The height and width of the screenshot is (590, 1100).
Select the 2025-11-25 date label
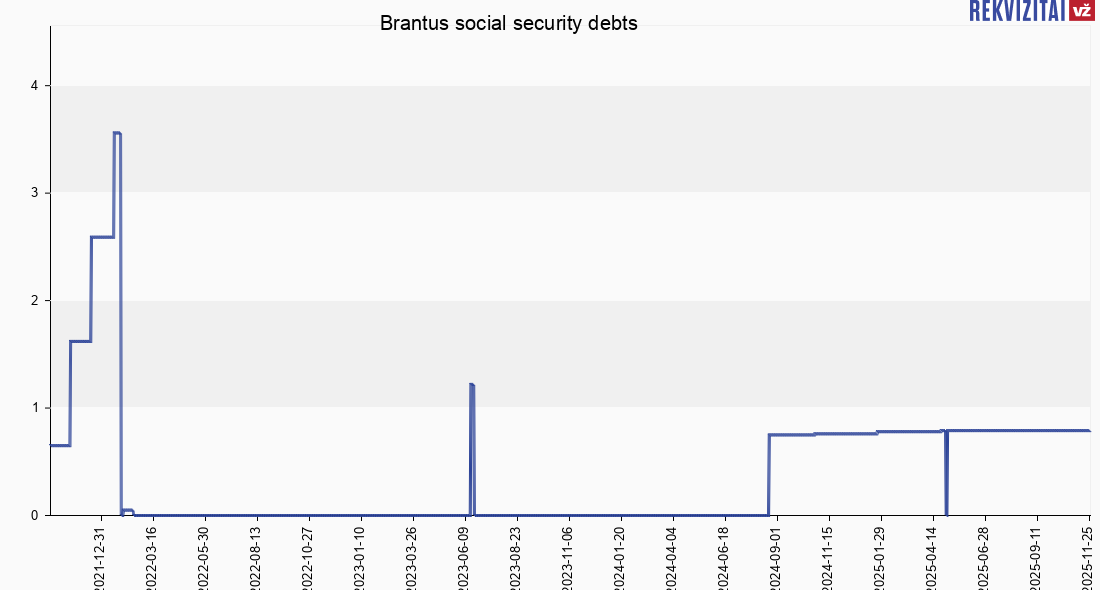(1088, 556)
